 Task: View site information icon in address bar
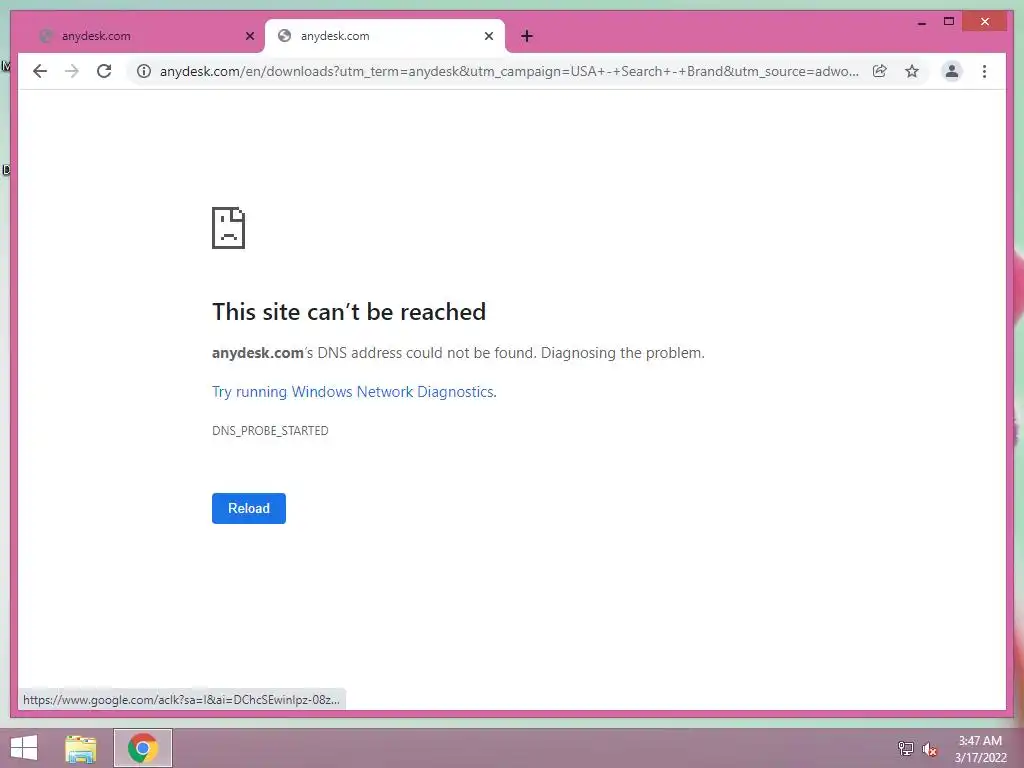[x=144, y=71]
